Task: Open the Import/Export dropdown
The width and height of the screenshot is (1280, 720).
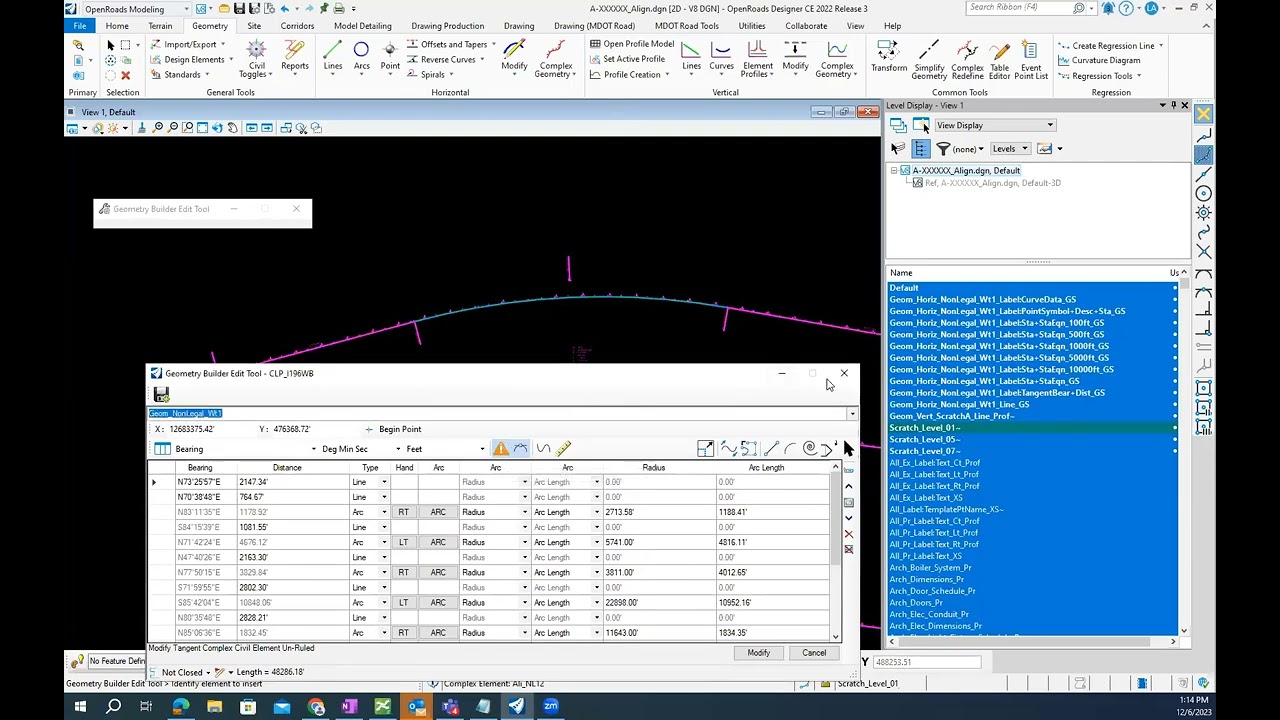Action: [188, 44]
